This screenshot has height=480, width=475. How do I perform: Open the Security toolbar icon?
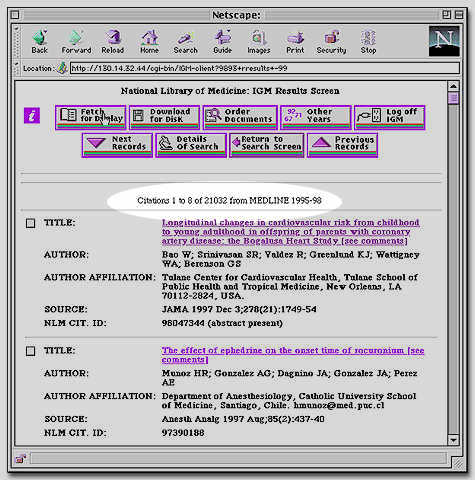(331, 41)
